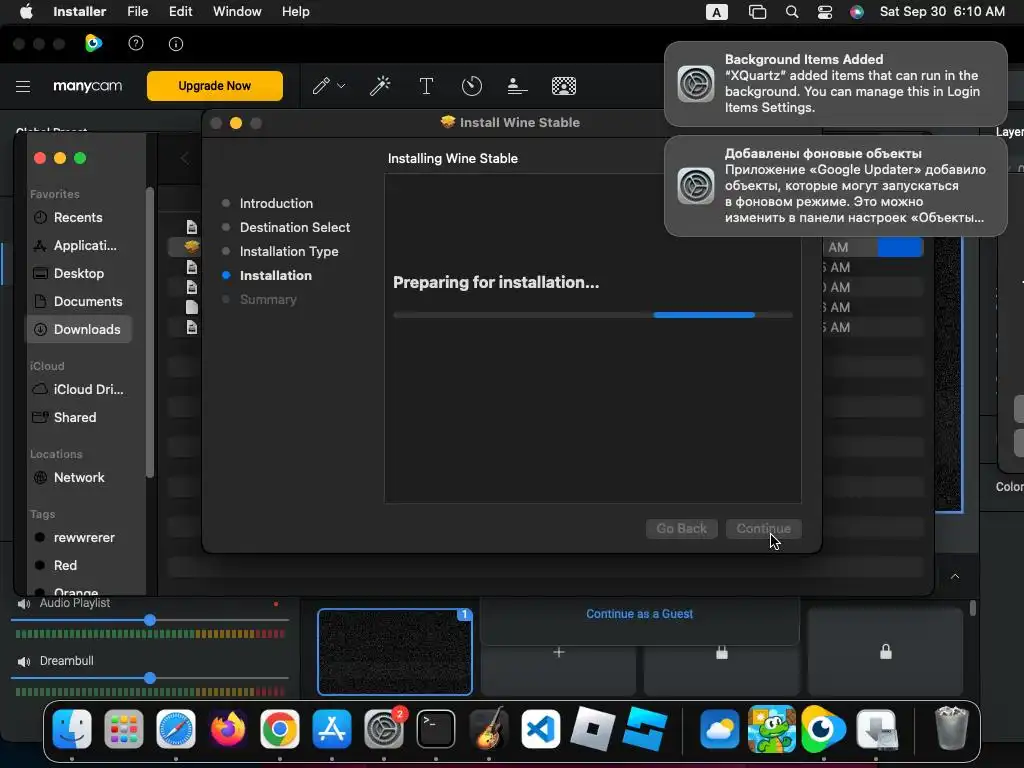1024x768 pixels.
Task: Open ManyCam chroma key checkerboard tool
Action: tap(564, 86)
